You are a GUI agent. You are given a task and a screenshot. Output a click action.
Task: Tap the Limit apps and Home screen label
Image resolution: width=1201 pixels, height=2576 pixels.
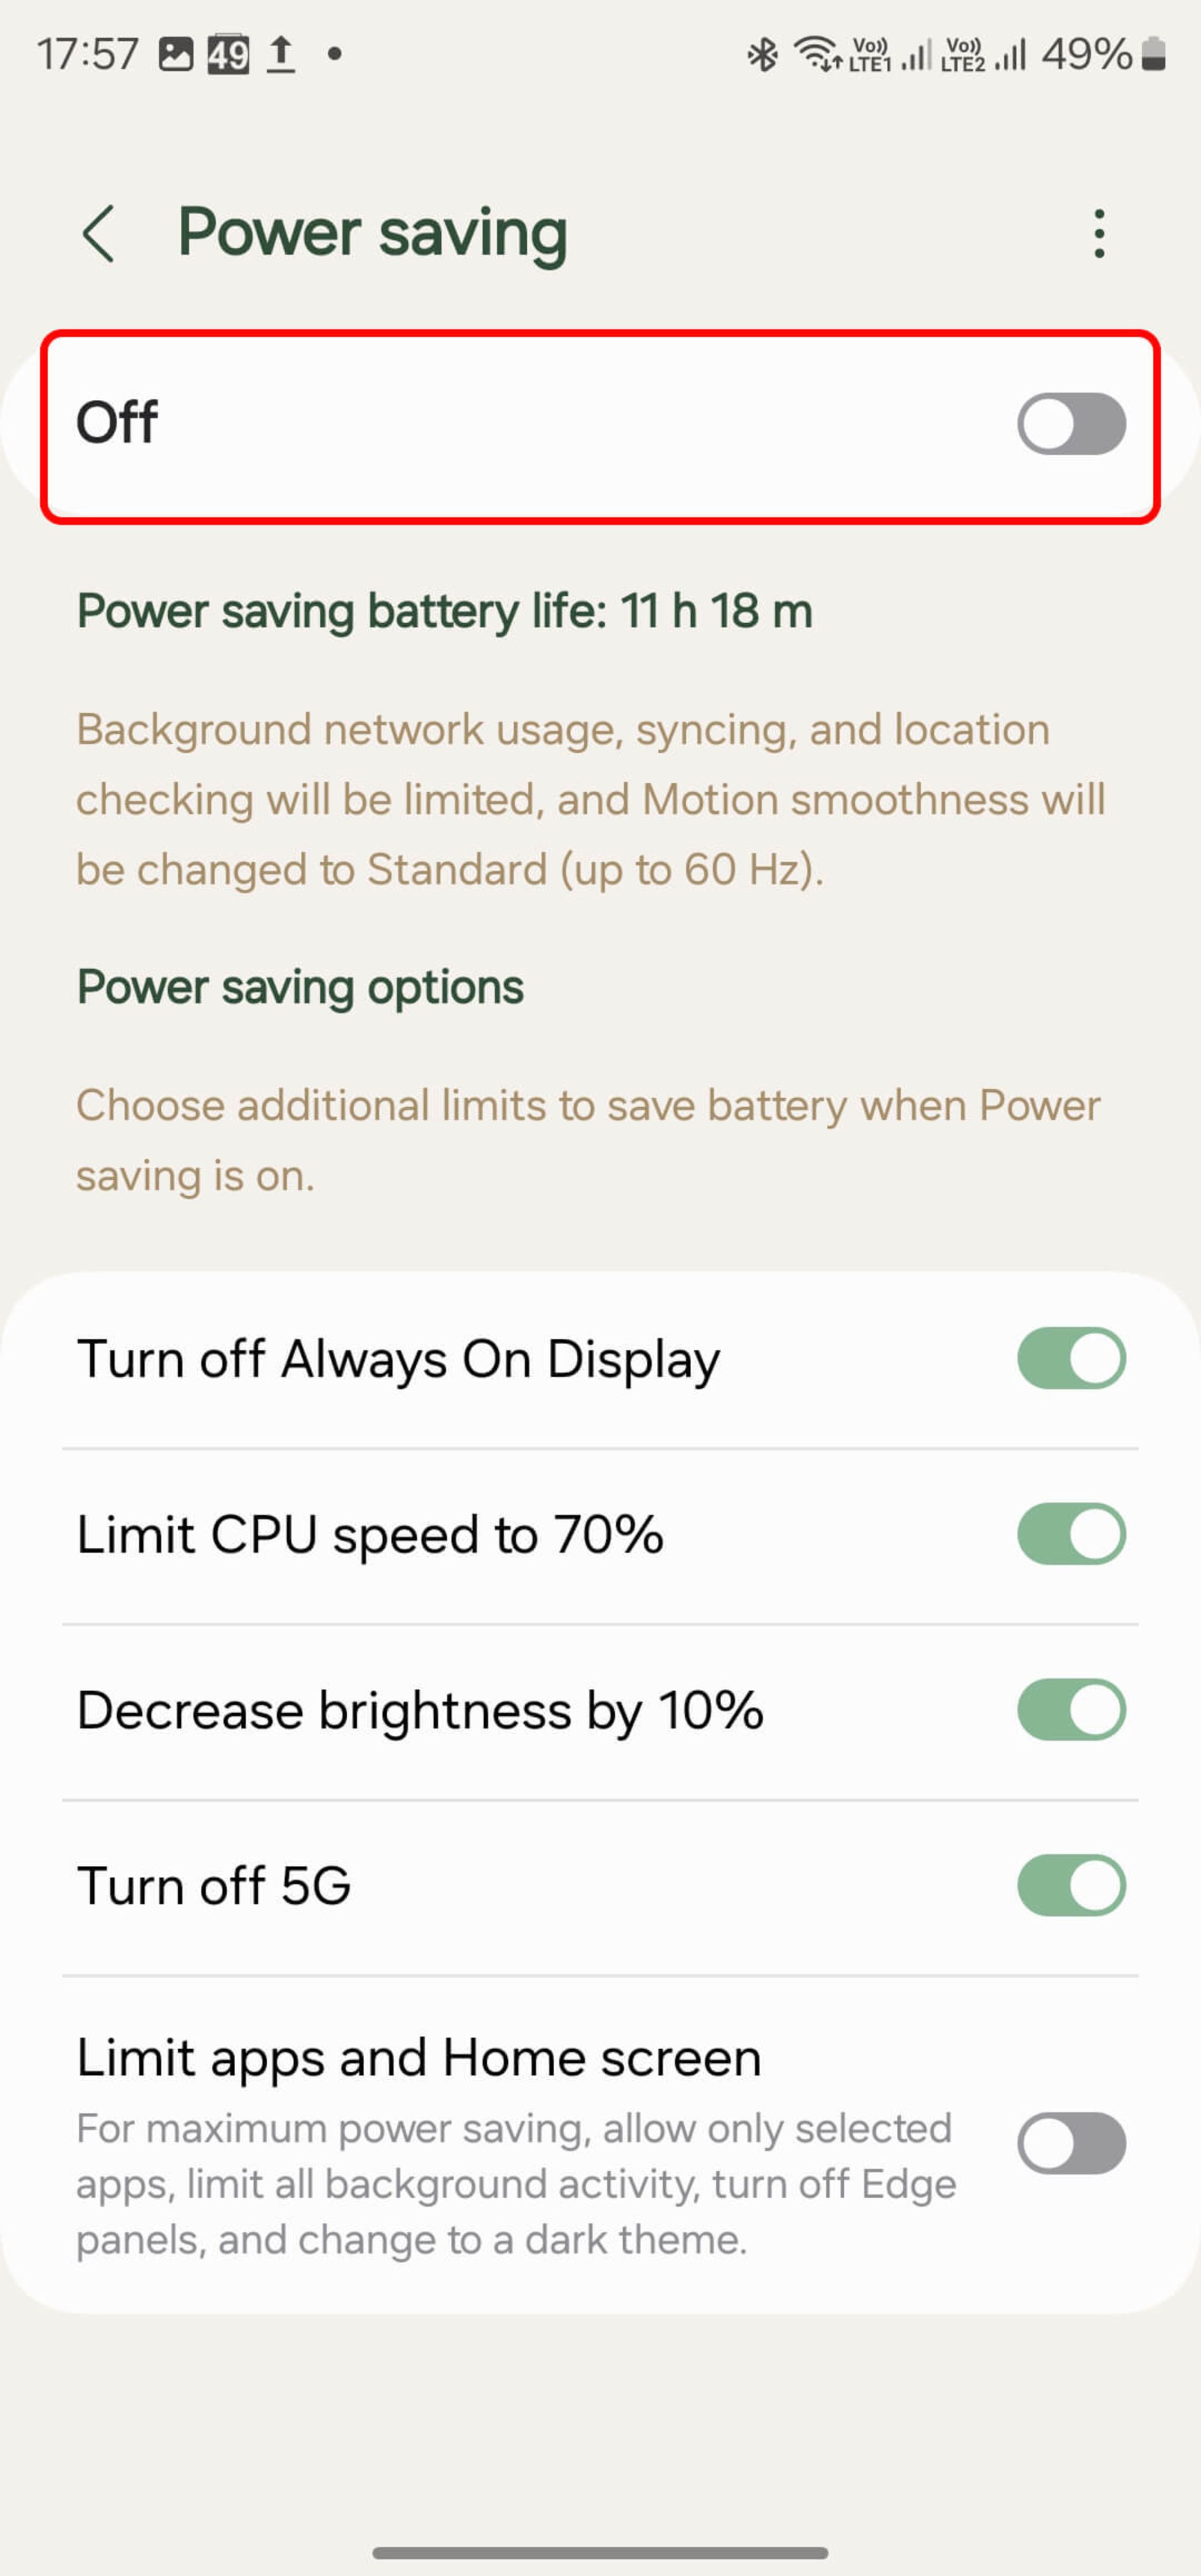tap(419, 2059)
